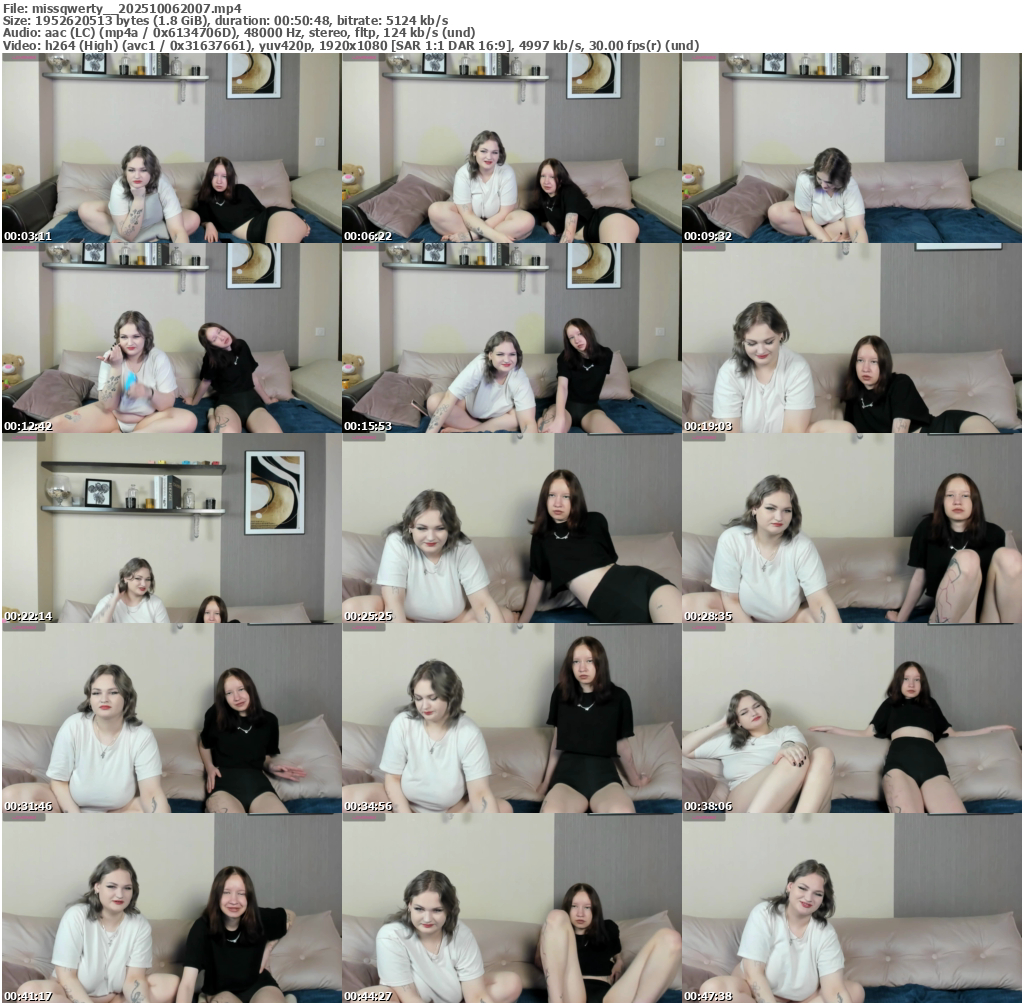This screenshot has height=1003, width=1024.
Task: Click the frame timestamped 00:19:03
Action: coord(851,338)
